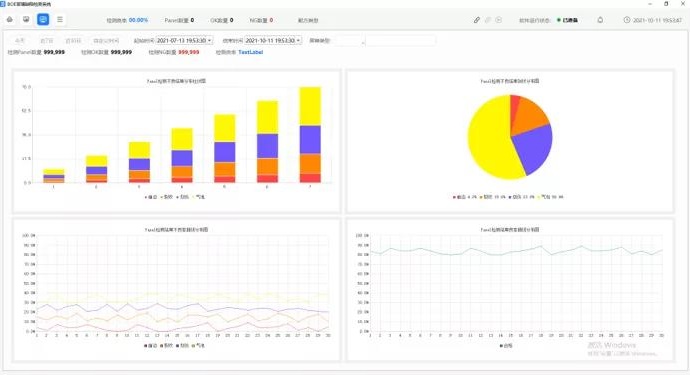Select the second quick time-range filter tab

[x=46, y=40]
